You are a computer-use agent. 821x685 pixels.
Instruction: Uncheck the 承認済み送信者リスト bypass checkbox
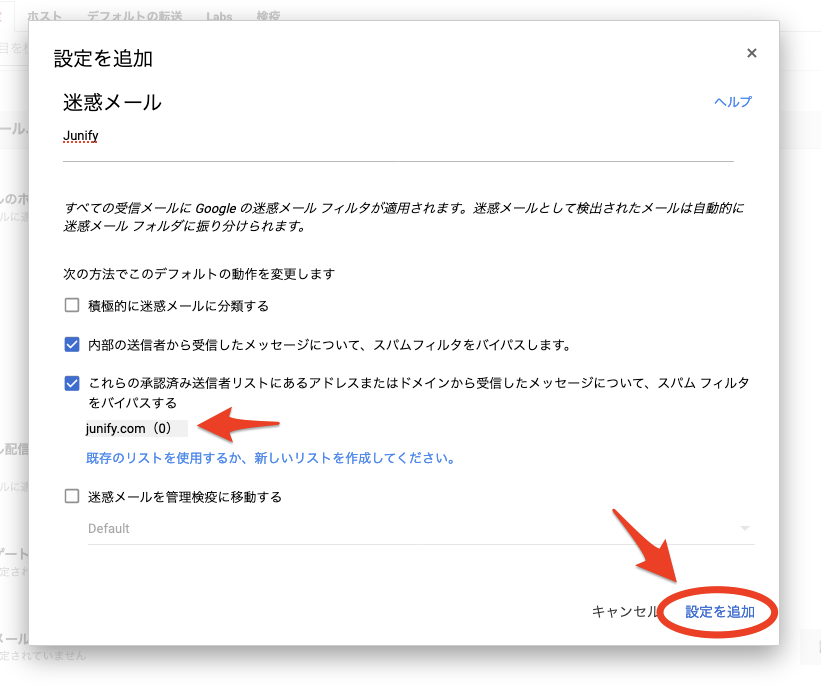coord(72,383)
